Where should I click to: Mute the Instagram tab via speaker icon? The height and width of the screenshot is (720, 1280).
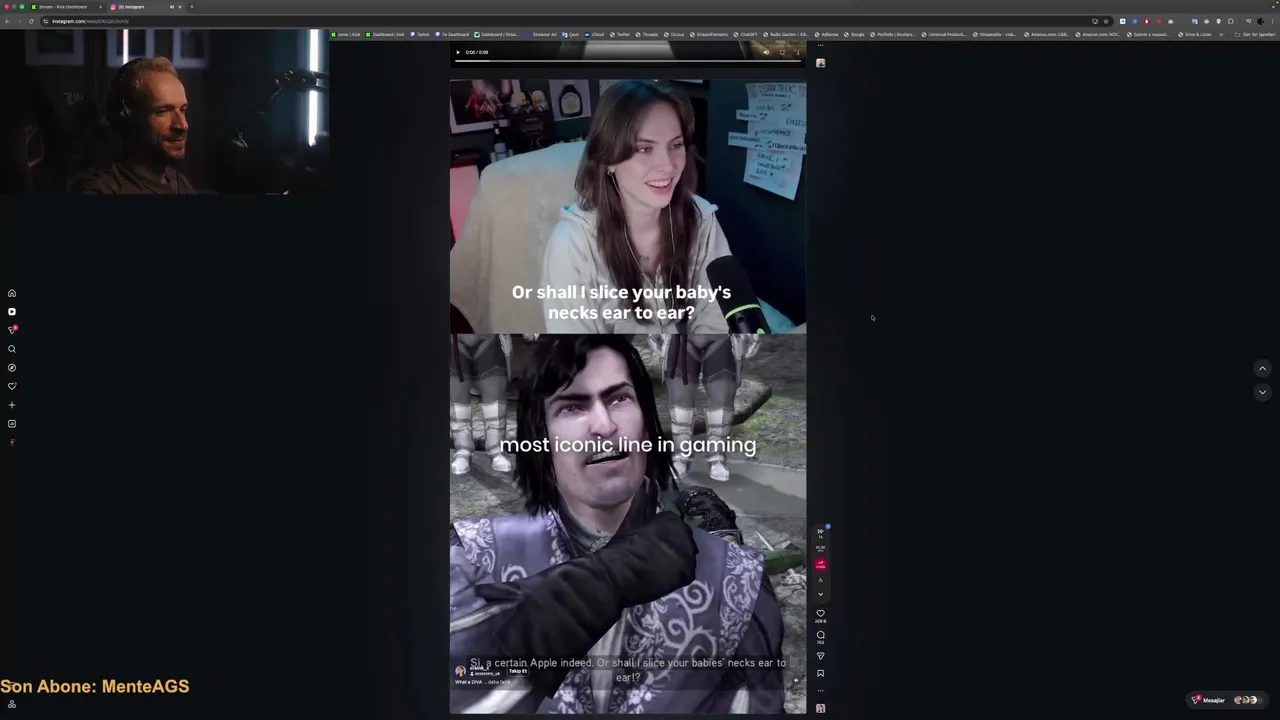pos(171,7)
